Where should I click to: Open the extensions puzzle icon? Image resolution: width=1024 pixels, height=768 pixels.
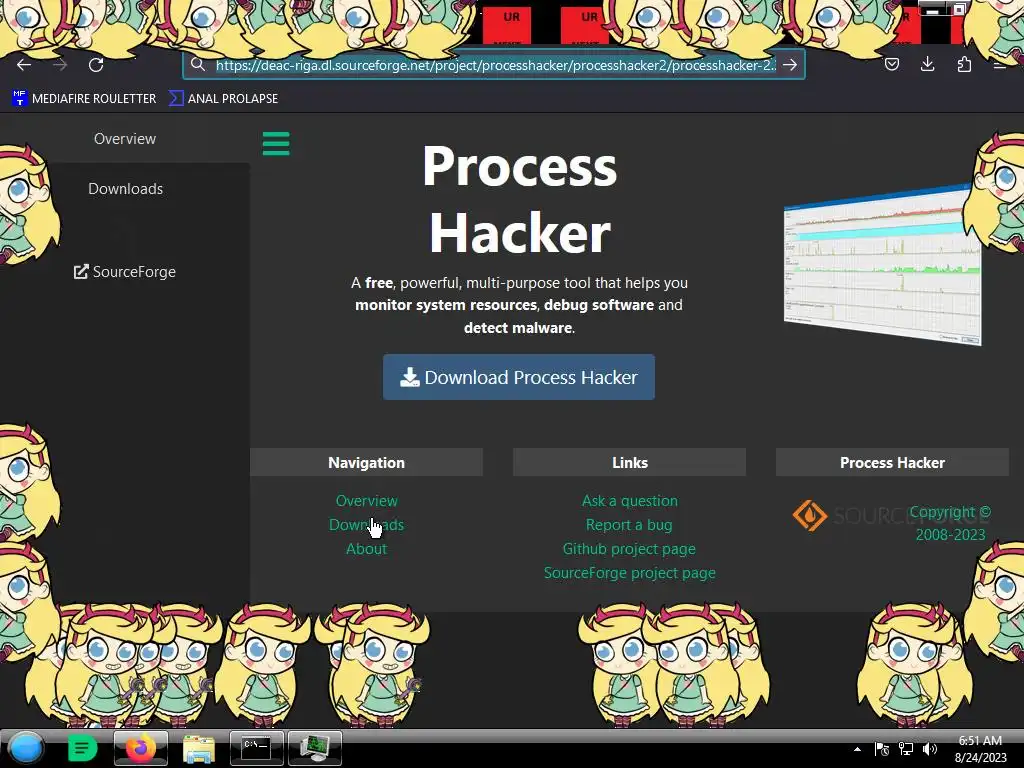click(964, 64)
